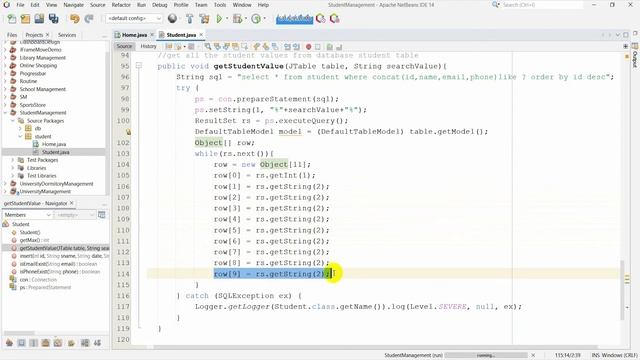Click the Previous Bookmark icon
The width and height of the screenshot is (640, 360).
[256, 47]
